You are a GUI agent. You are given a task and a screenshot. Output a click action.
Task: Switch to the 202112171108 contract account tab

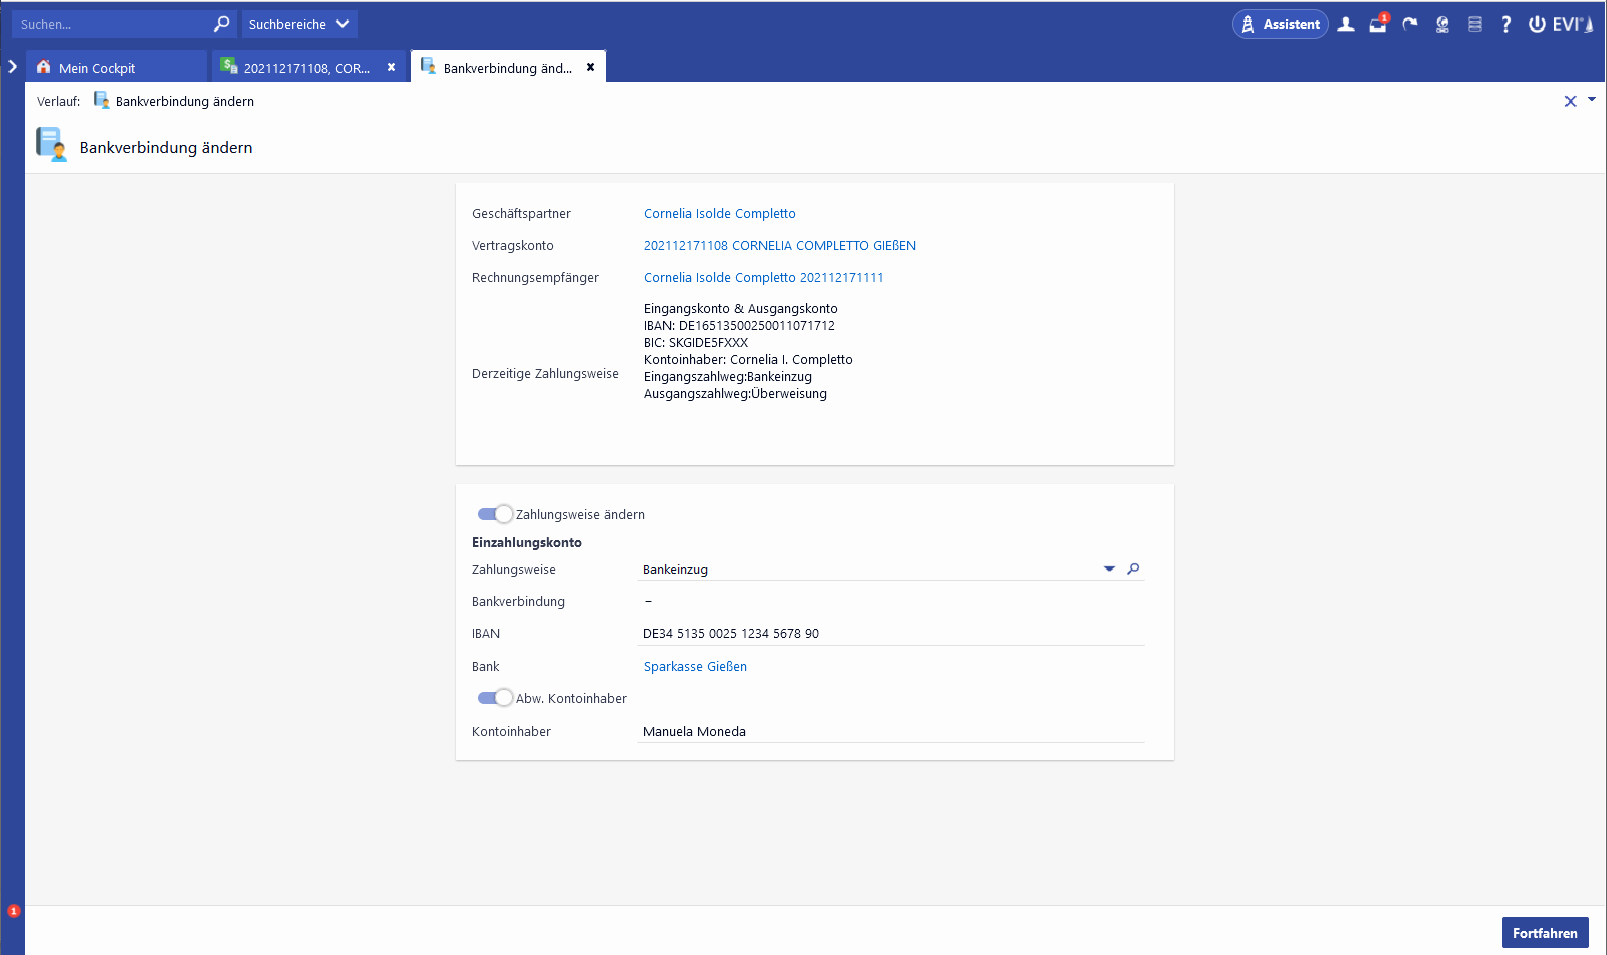pyautogui.click(x=306, y=68)
